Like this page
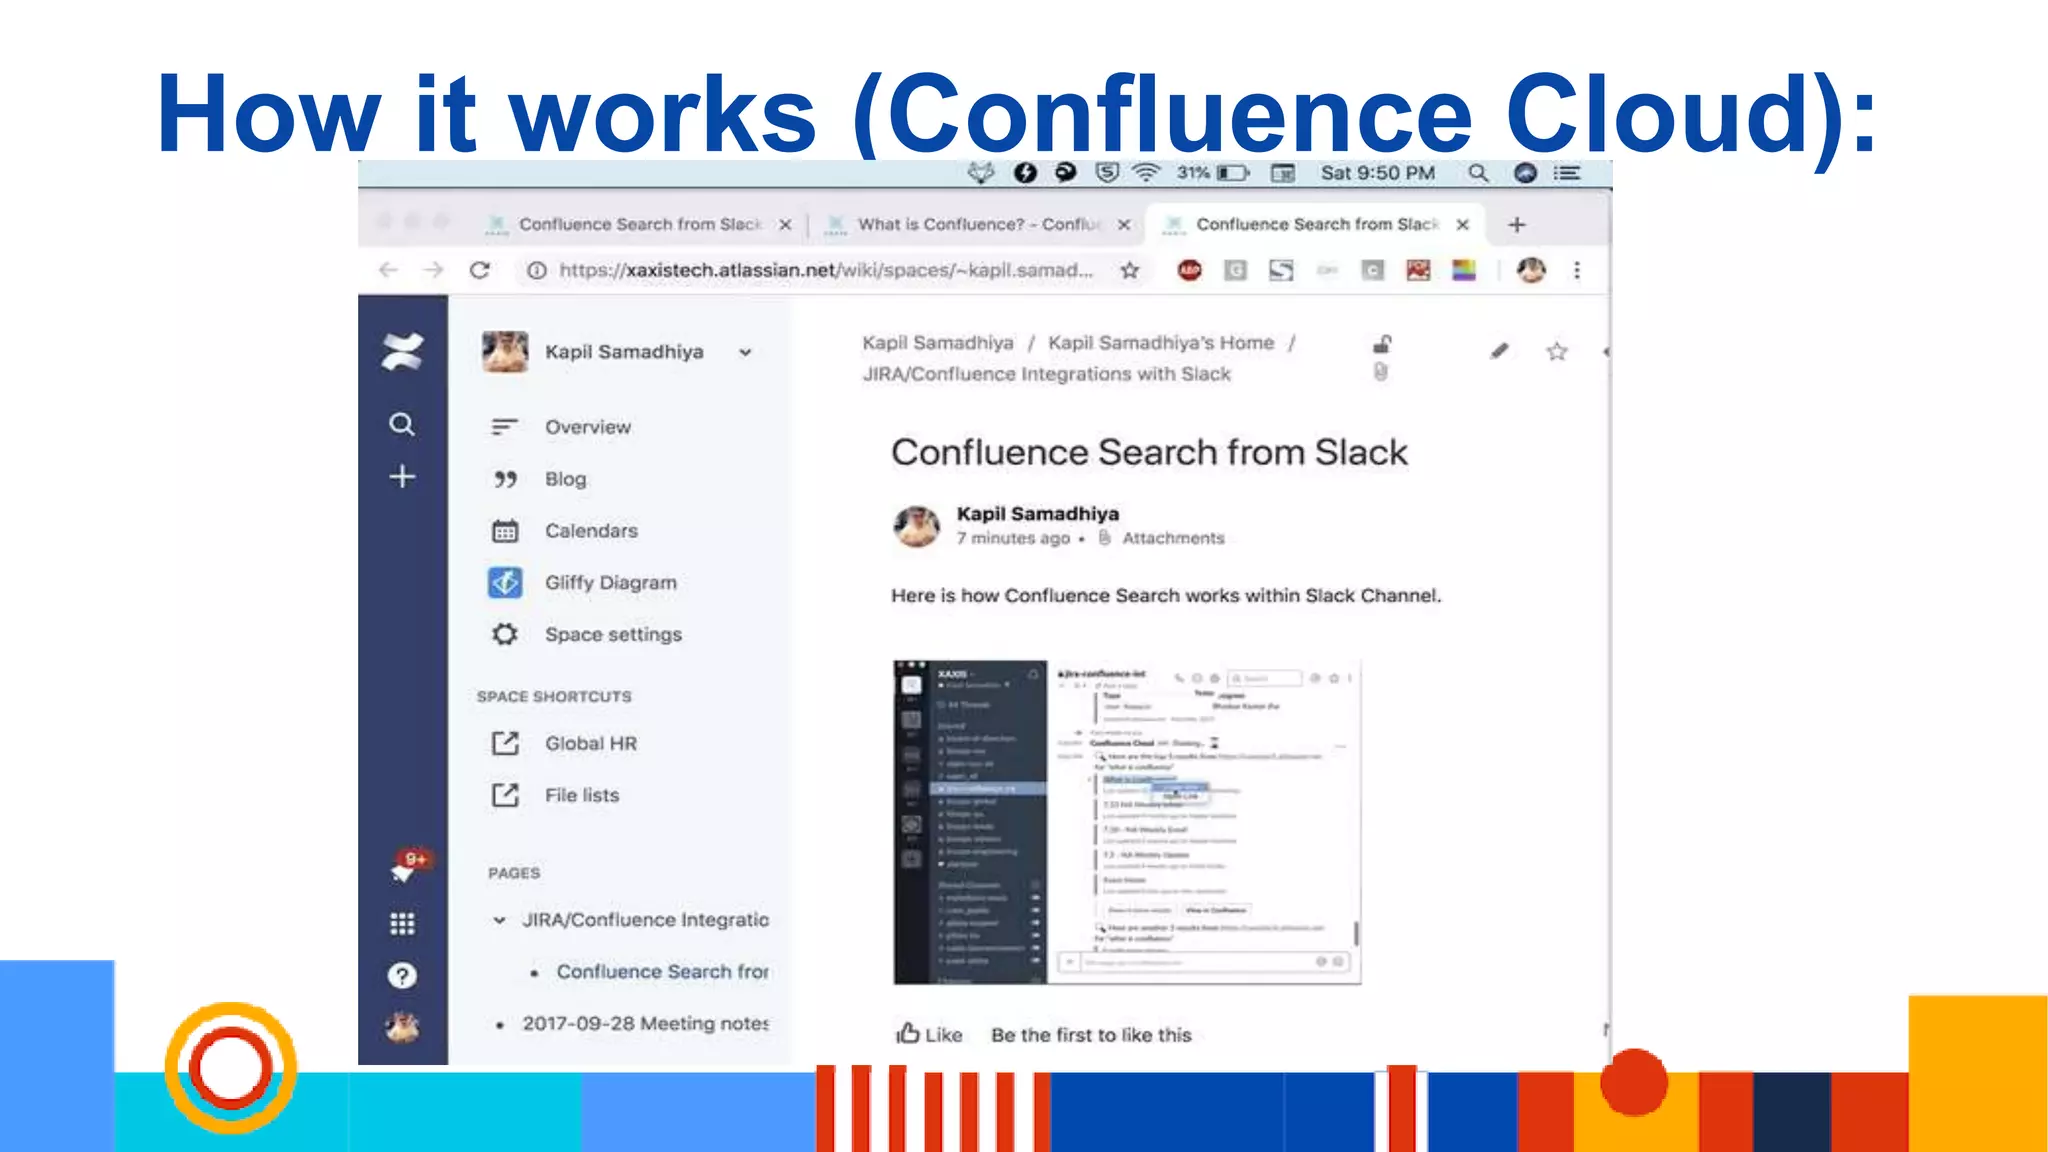 pos(929,1034)
